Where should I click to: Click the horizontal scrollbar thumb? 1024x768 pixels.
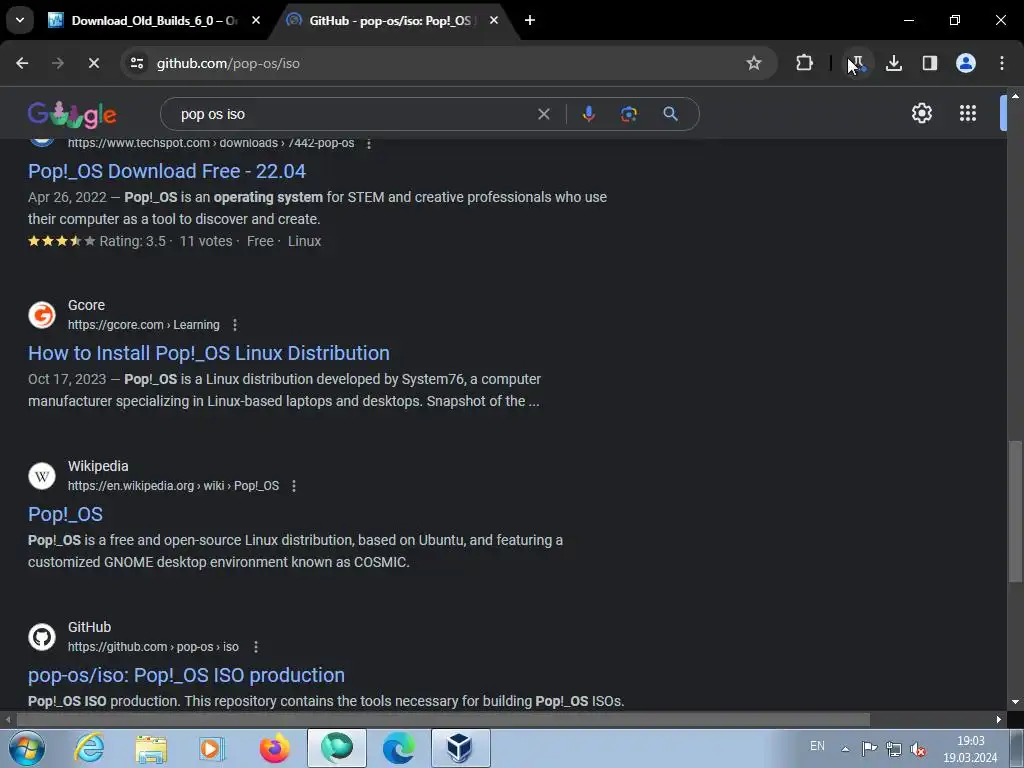click(x=443, y=719)
